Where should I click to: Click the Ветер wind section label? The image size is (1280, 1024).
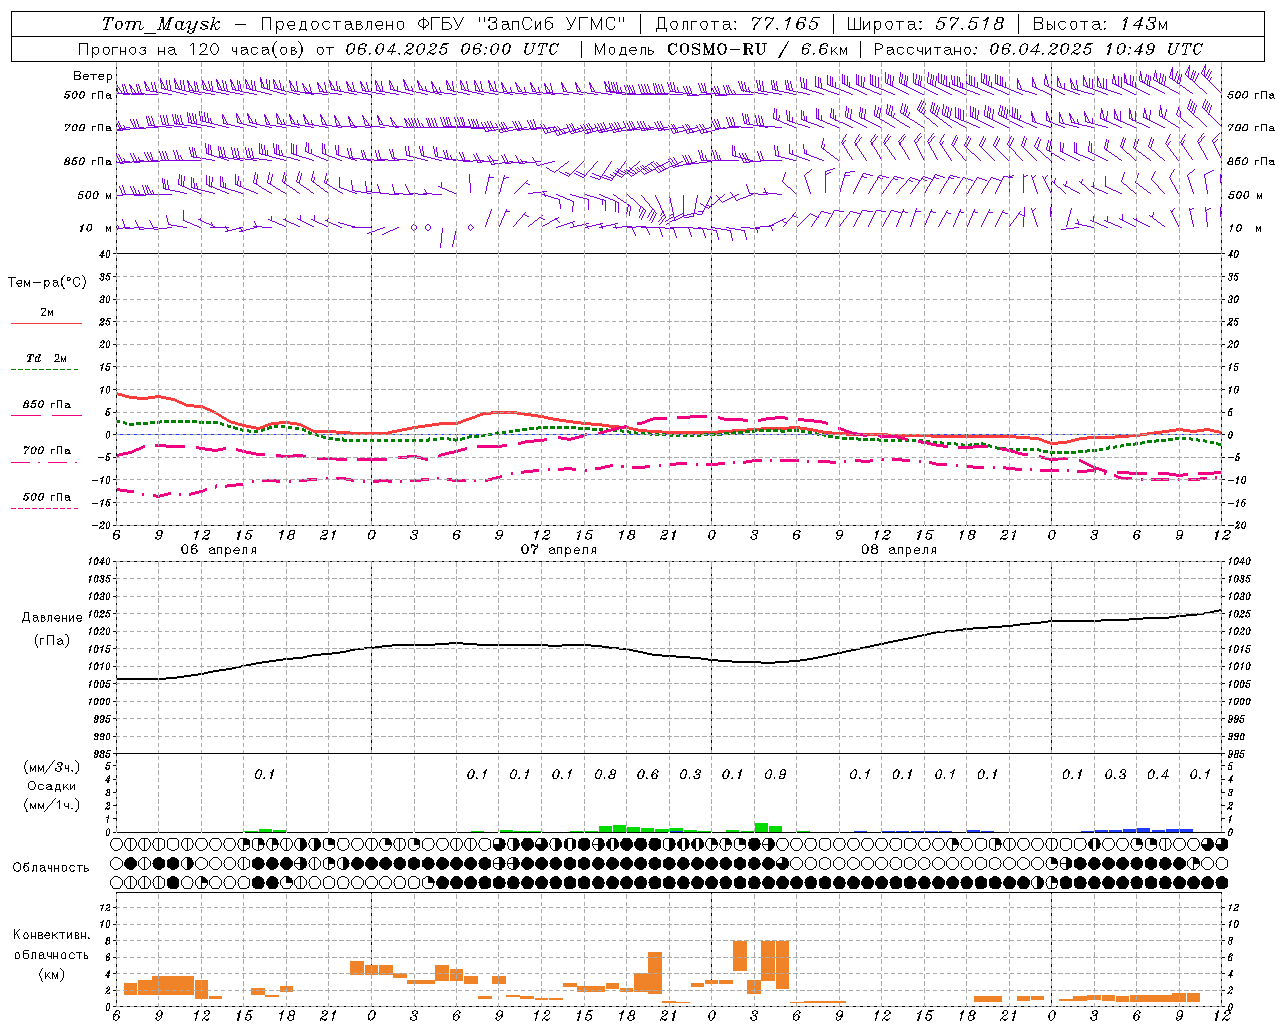click(x=92, y=76)
